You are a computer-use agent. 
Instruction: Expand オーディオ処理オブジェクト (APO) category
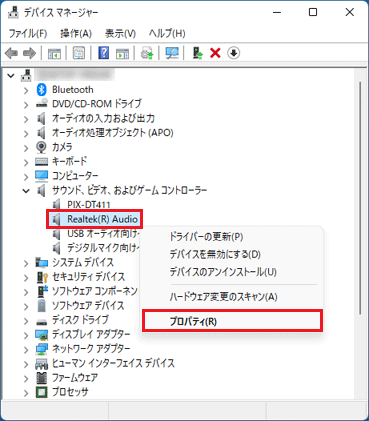click(x=26, y=133)
